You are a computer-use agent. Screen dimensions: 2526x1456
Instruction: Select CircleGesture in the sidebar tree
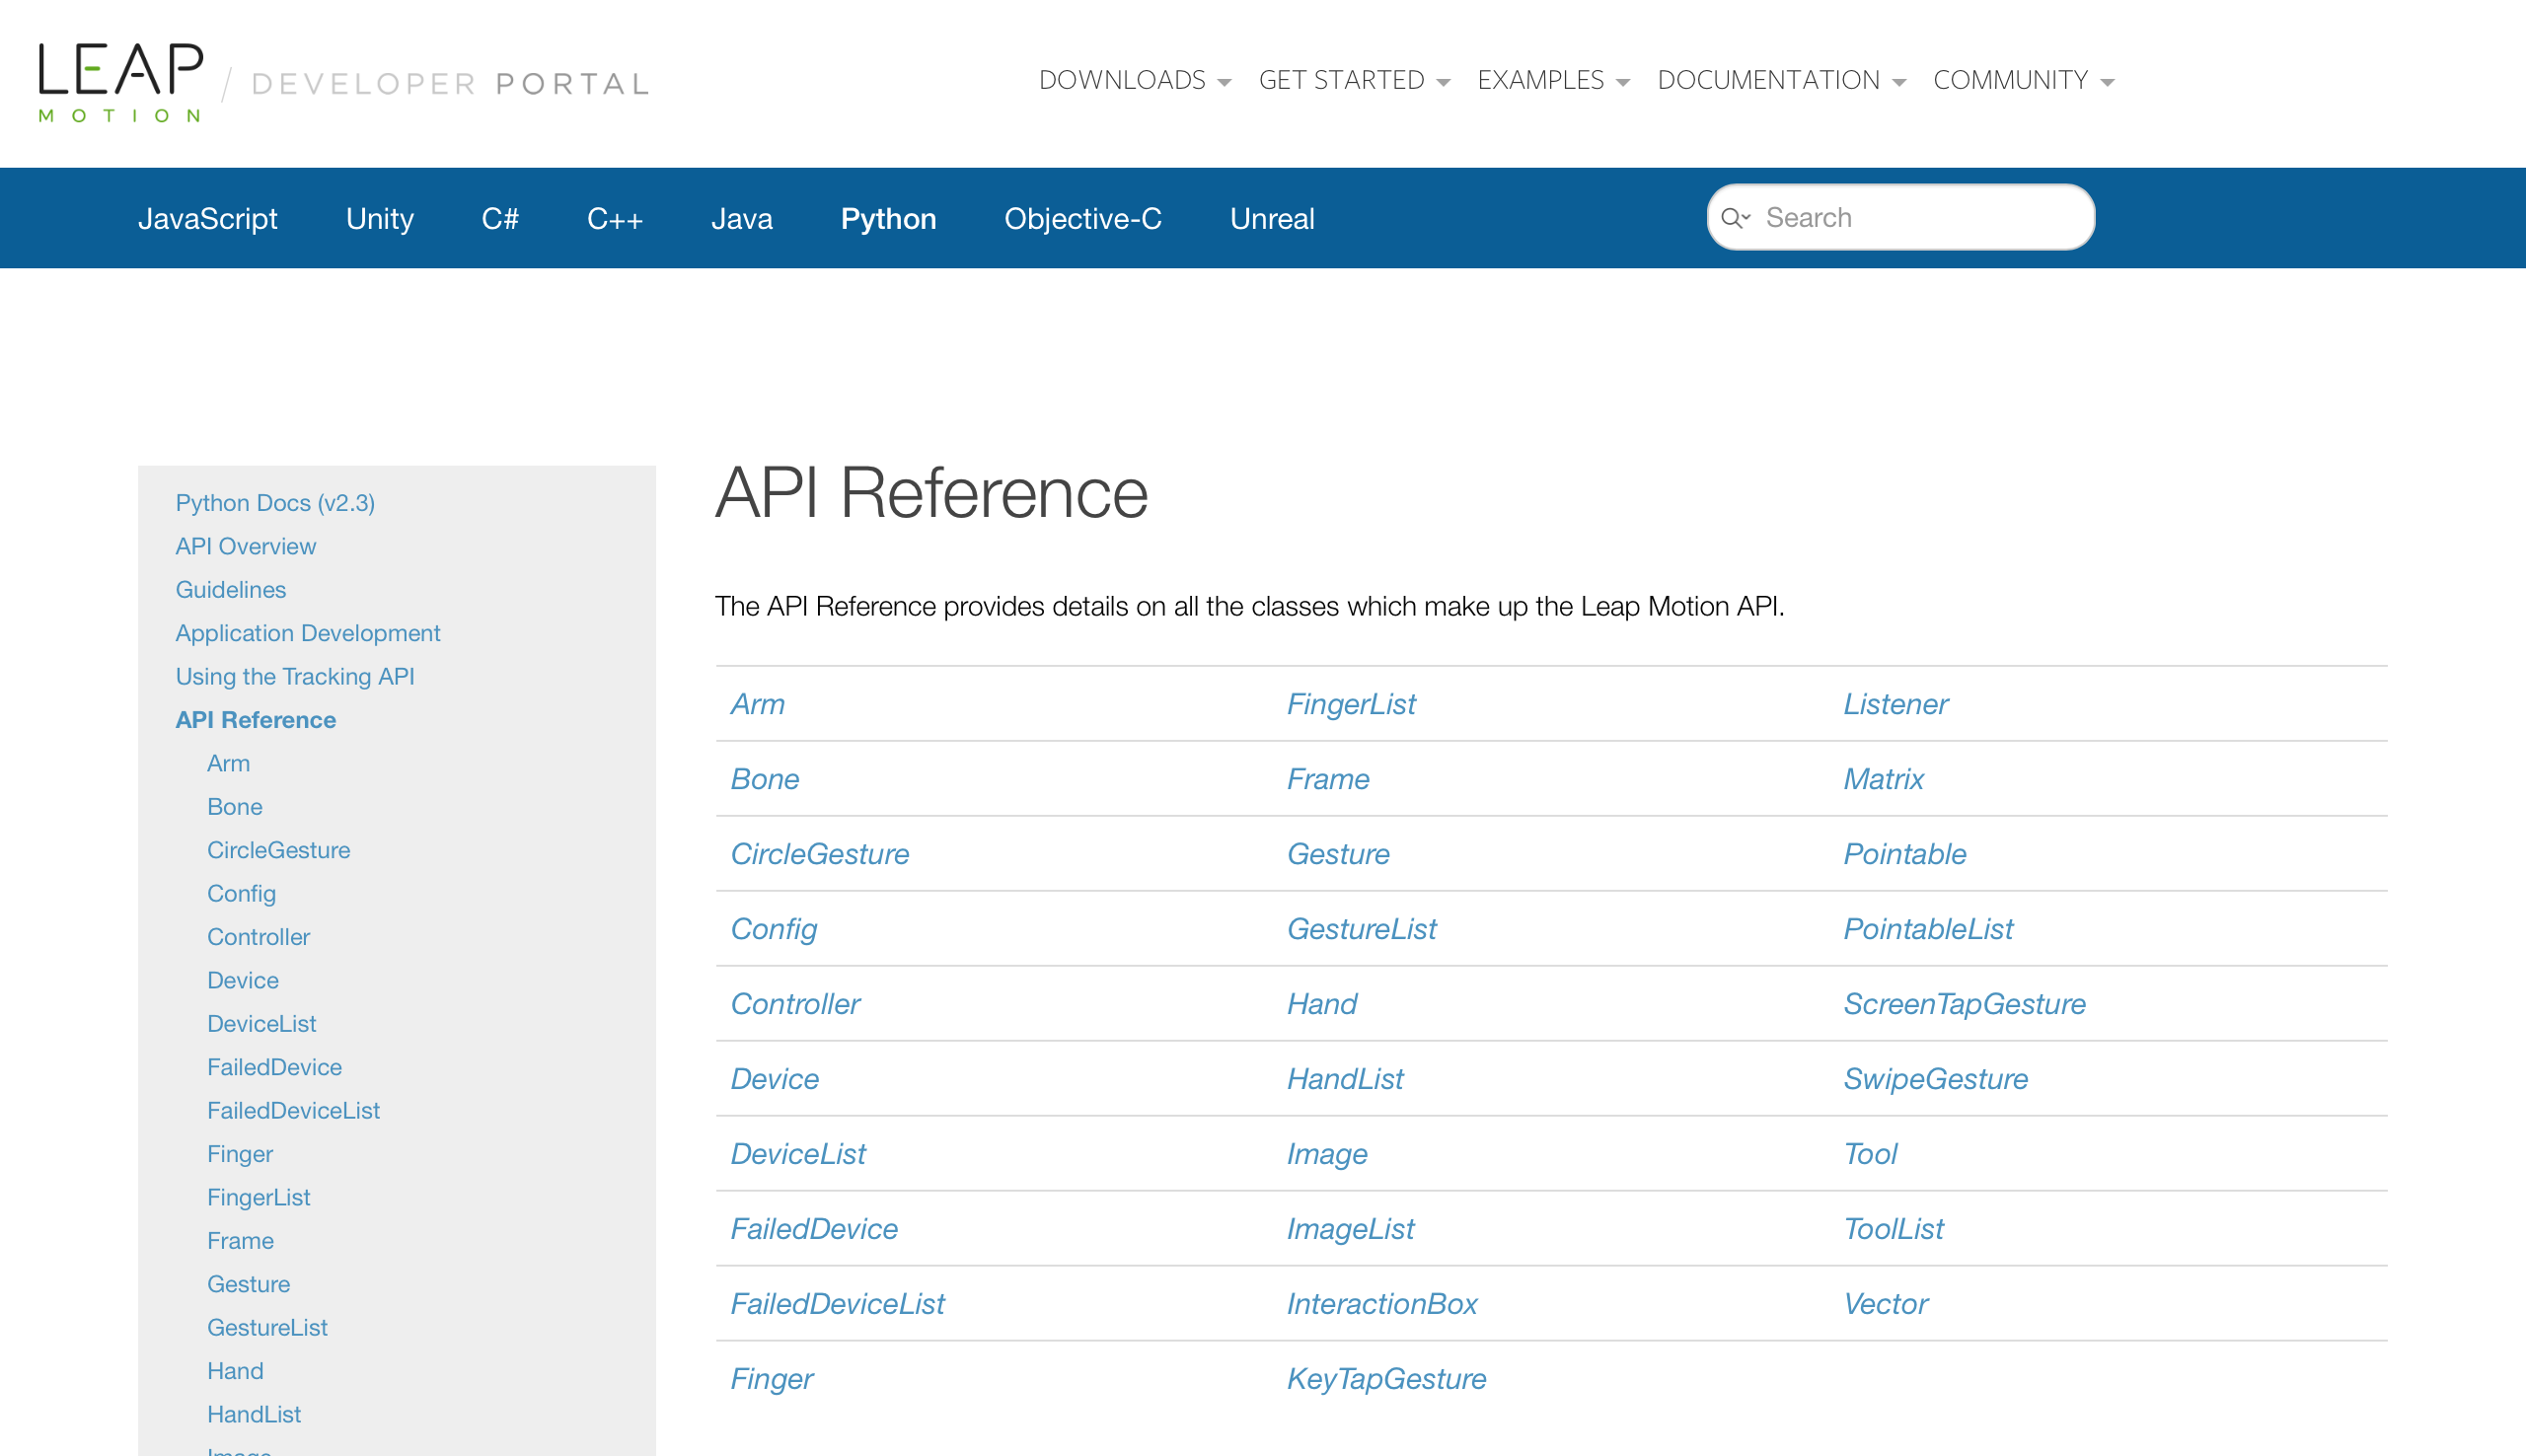(x=278, y=850)
